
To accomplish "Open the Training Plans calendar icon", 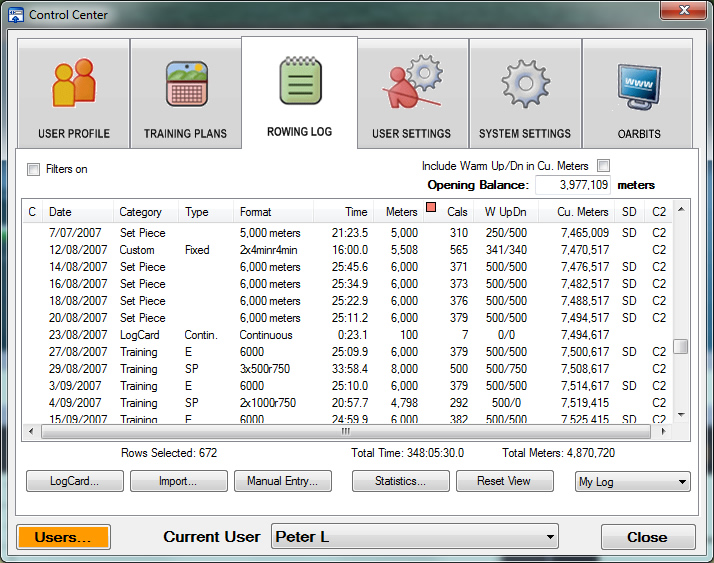I will [x=185, y=84].
